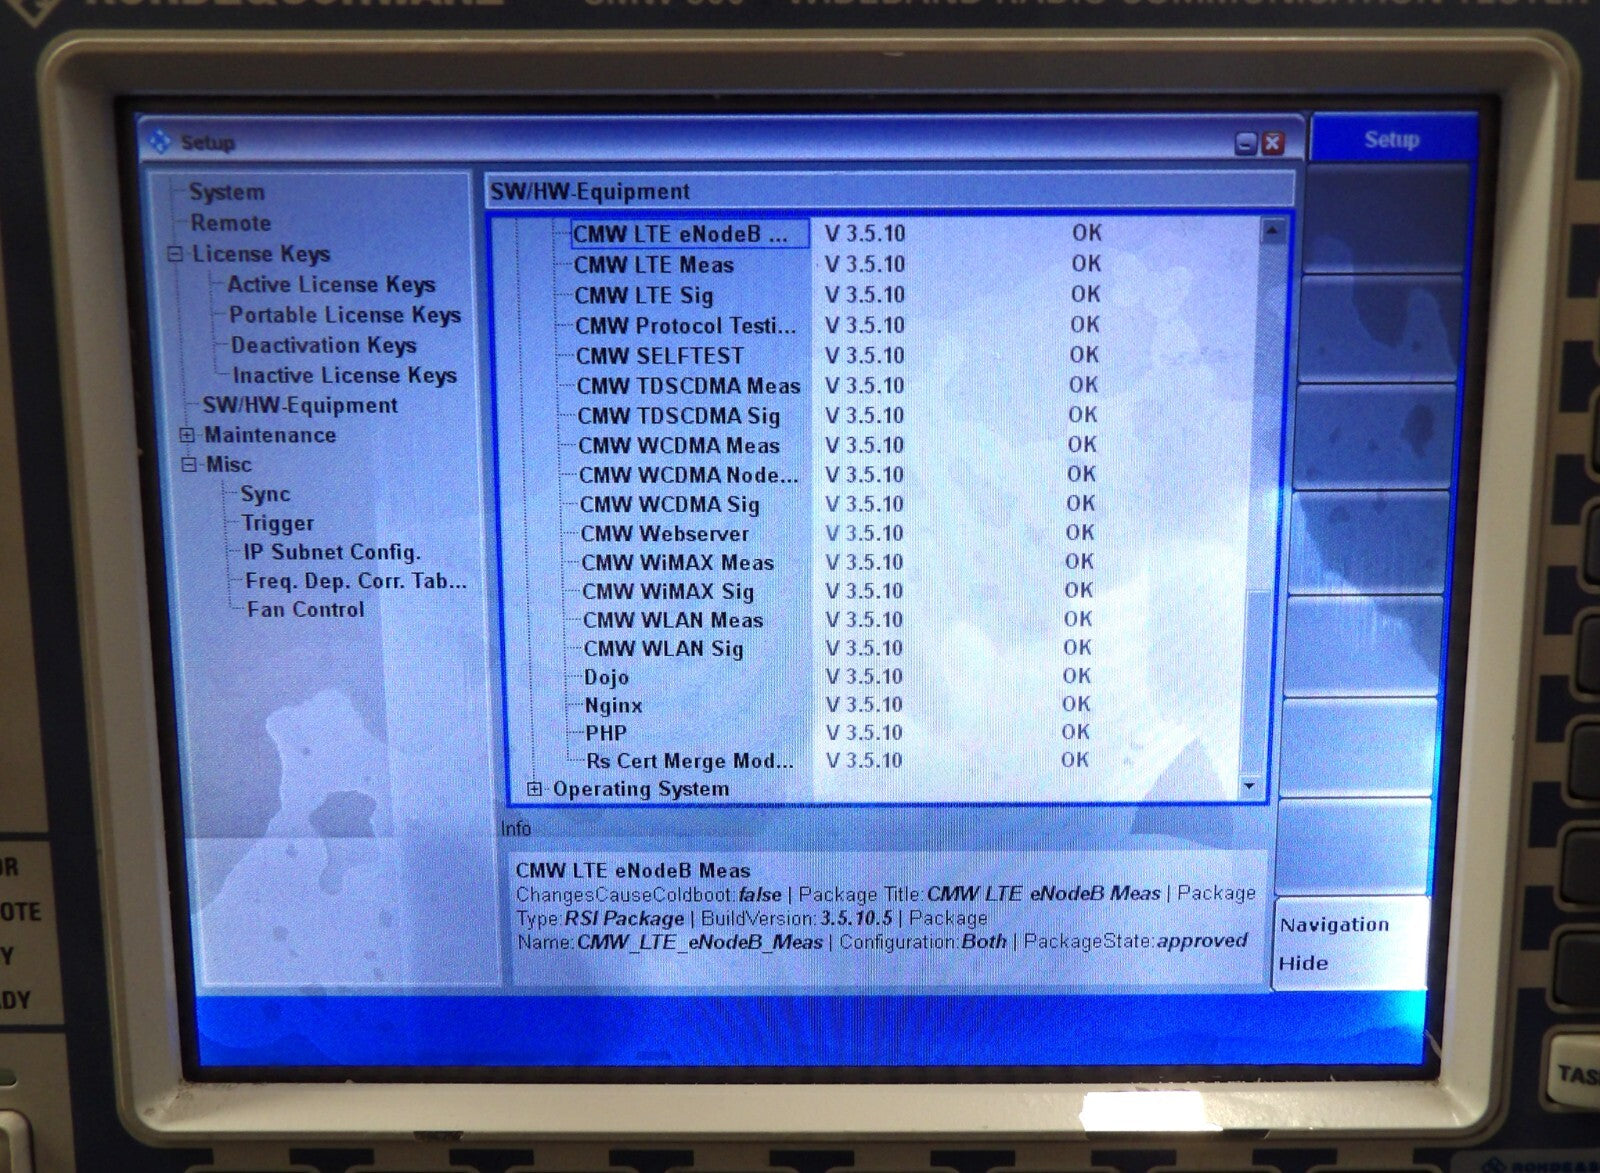
Task: Collapse the Misc tree node
Action: coord(189,465)
